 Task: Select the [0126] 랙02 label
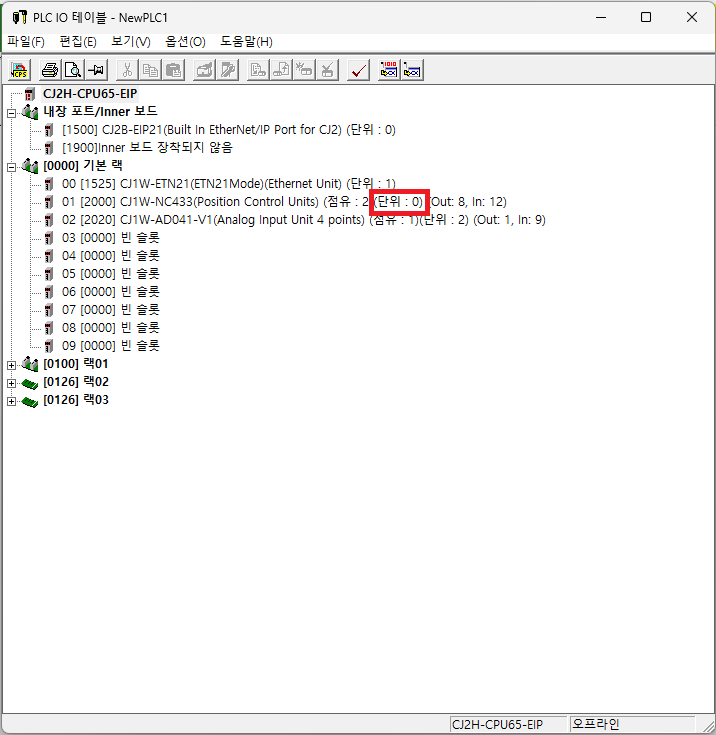(x=76, y=382)
